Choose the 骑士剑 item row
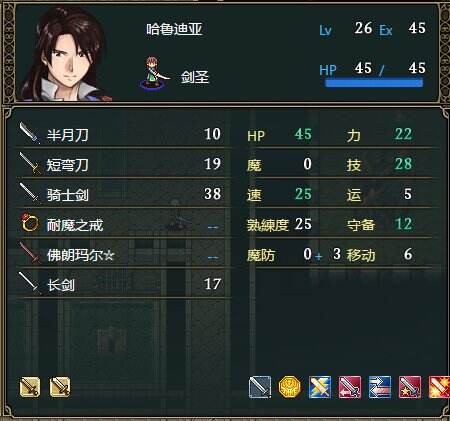The image size is (450, 421). 122,194
